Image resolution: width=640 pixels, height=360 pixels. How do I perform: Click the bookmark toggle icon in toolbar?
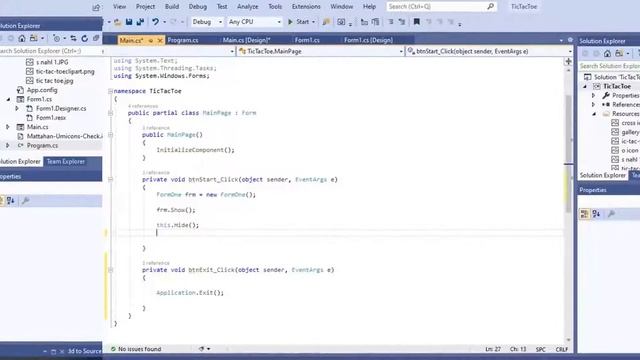click(x=416, y=22)
